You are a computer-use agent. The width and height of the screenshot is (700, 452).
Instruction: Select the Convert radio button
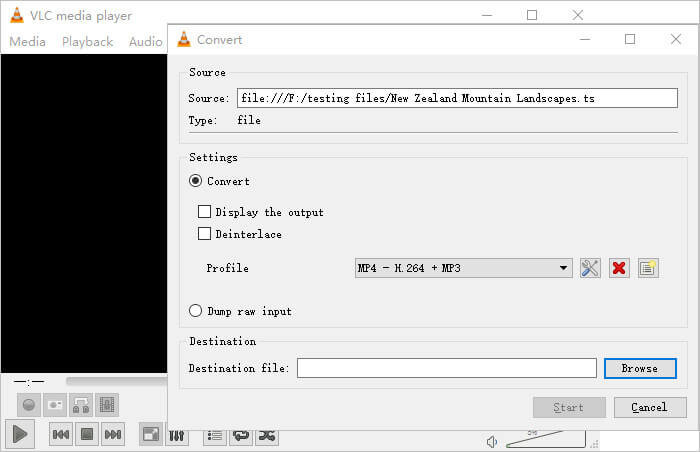pyautogui.click(x=196, y=180)
